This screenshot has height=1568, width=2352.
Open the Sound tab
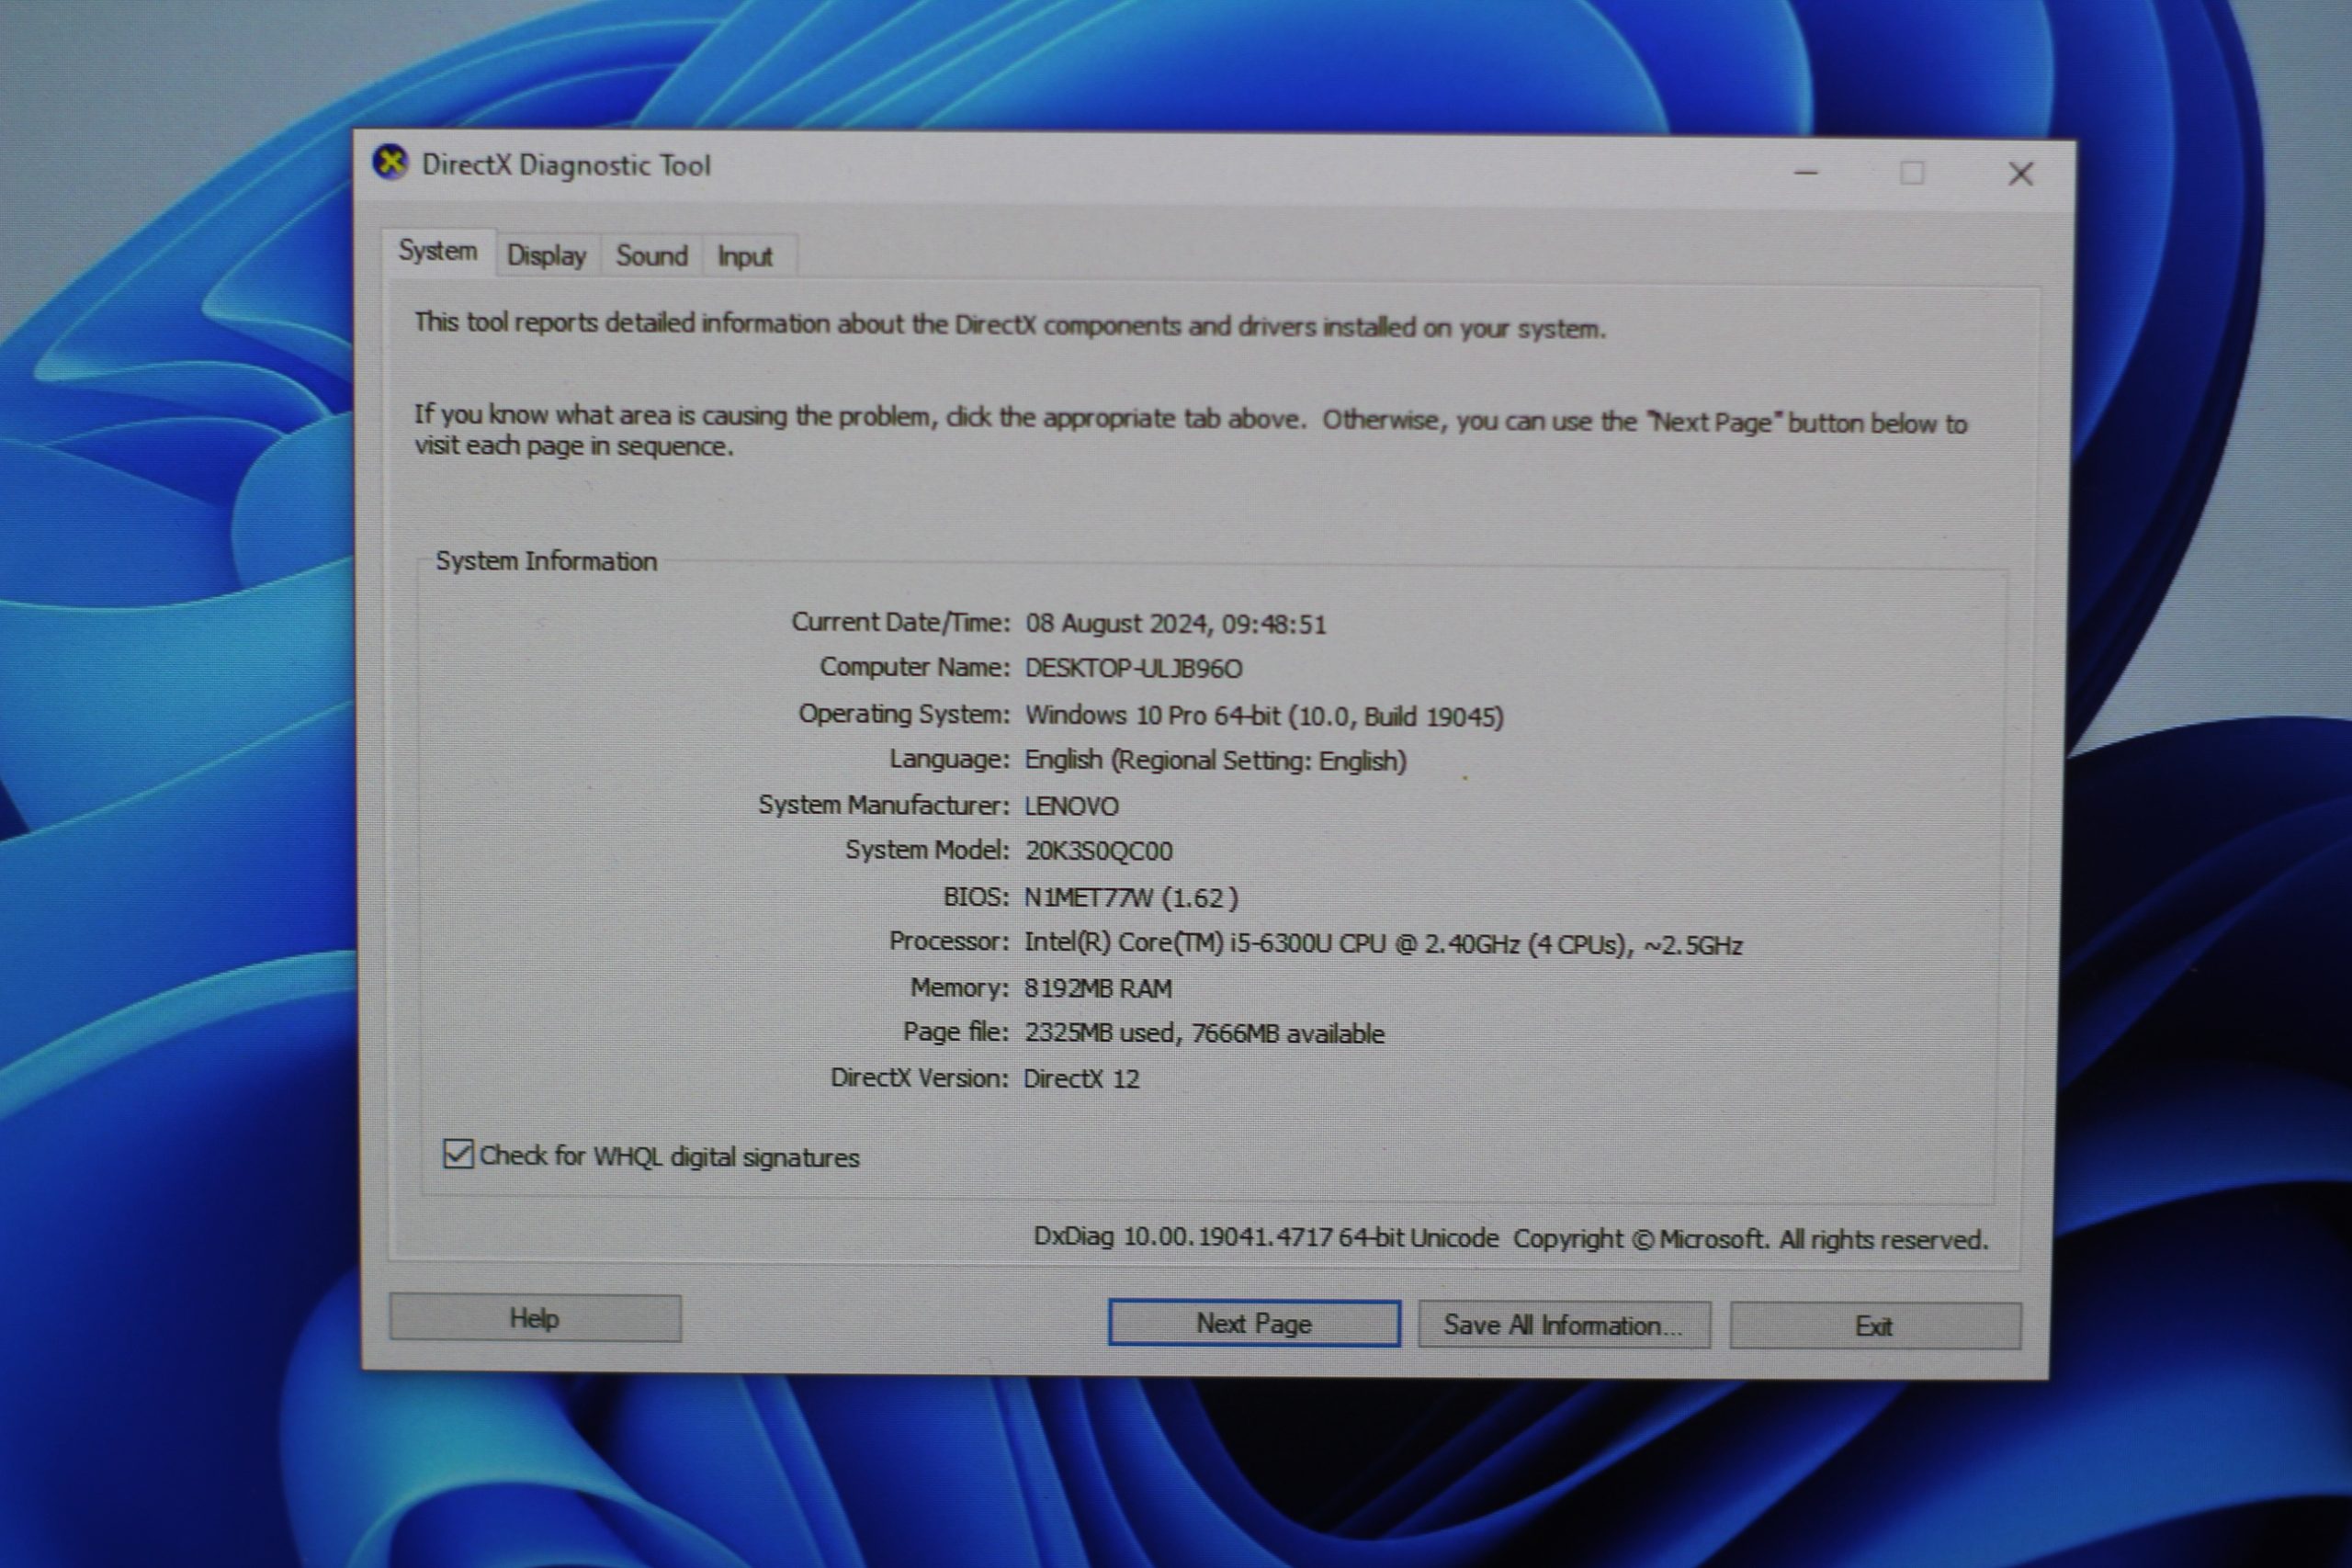tap(651, 256)
